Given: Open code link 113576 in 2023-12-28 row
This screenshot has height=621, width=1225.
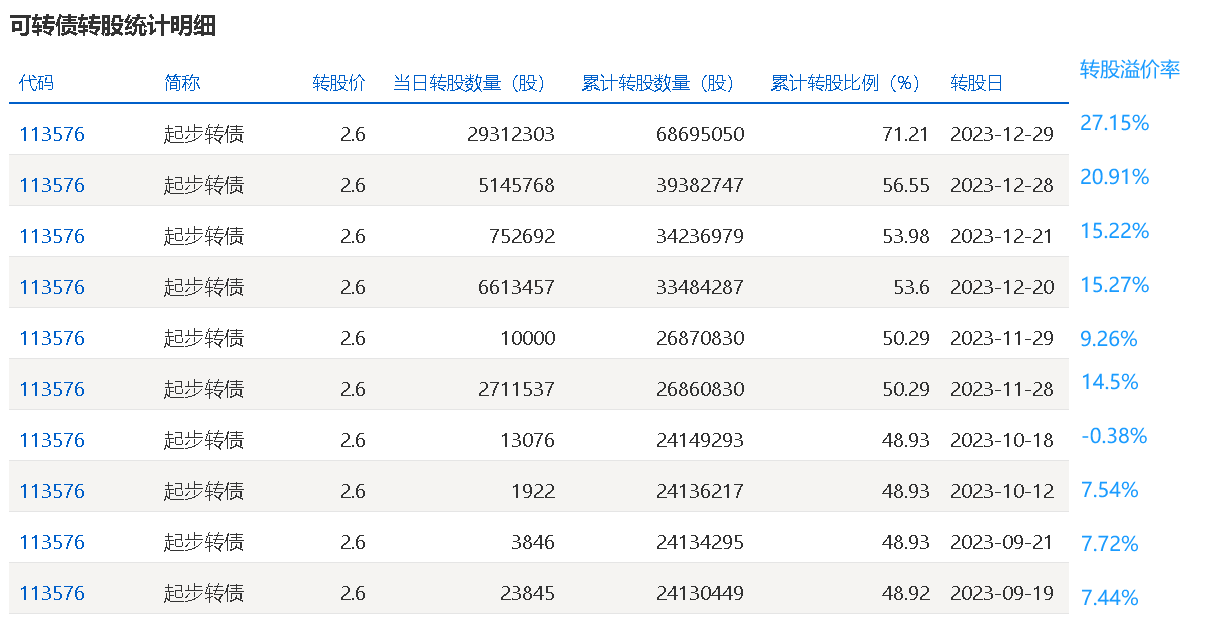Looking at the screenshot, I should pyautogui.click(x=52, y=185).
